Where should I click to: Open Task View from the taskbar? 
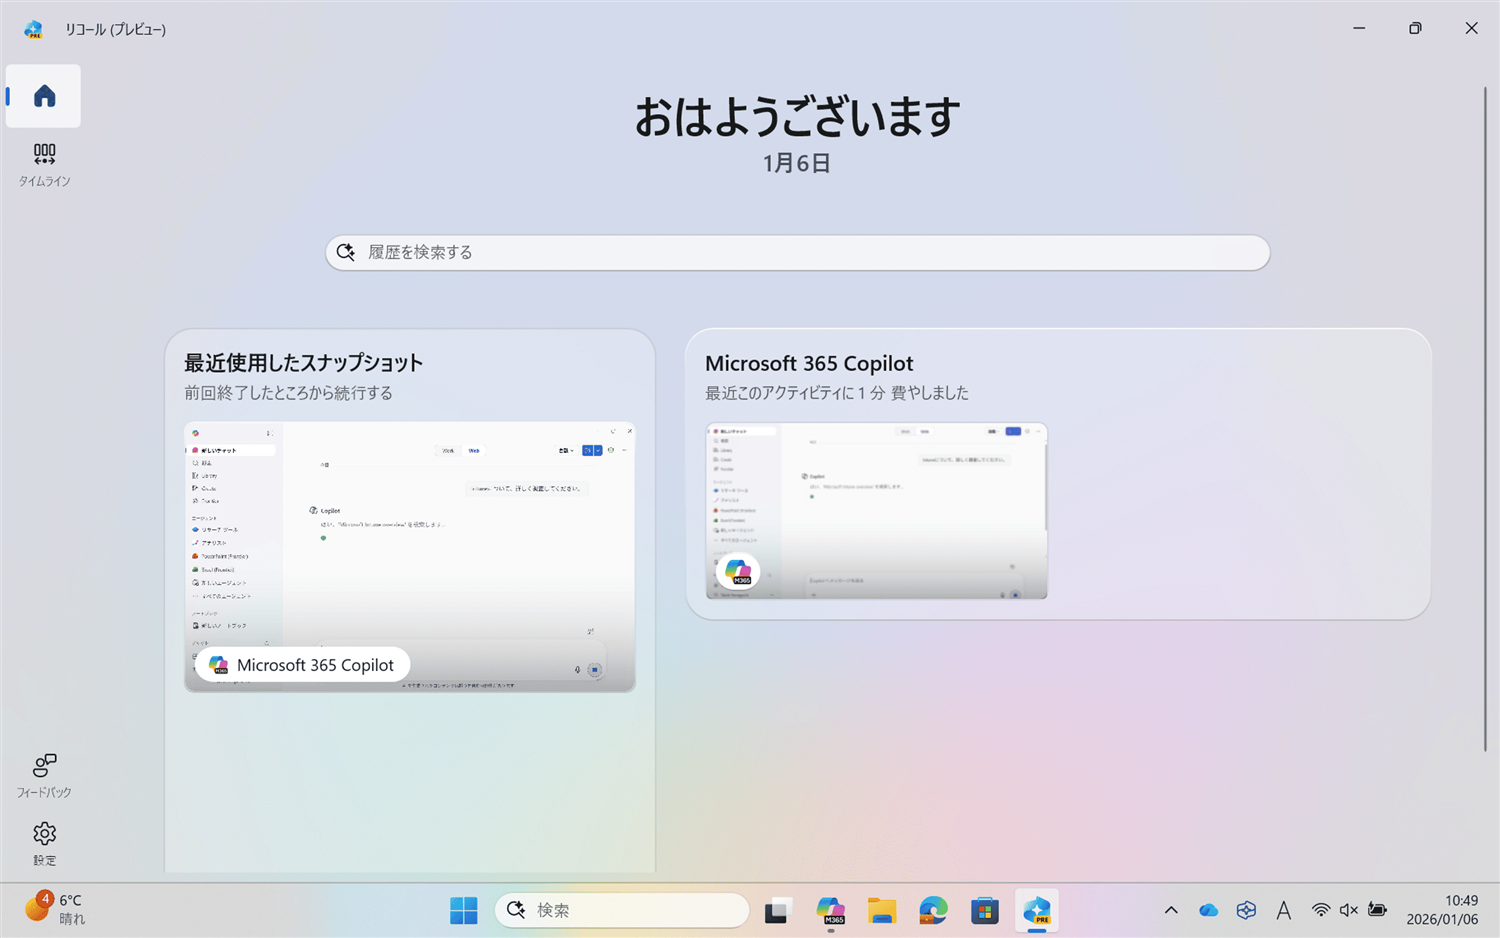tap(778, 910)
